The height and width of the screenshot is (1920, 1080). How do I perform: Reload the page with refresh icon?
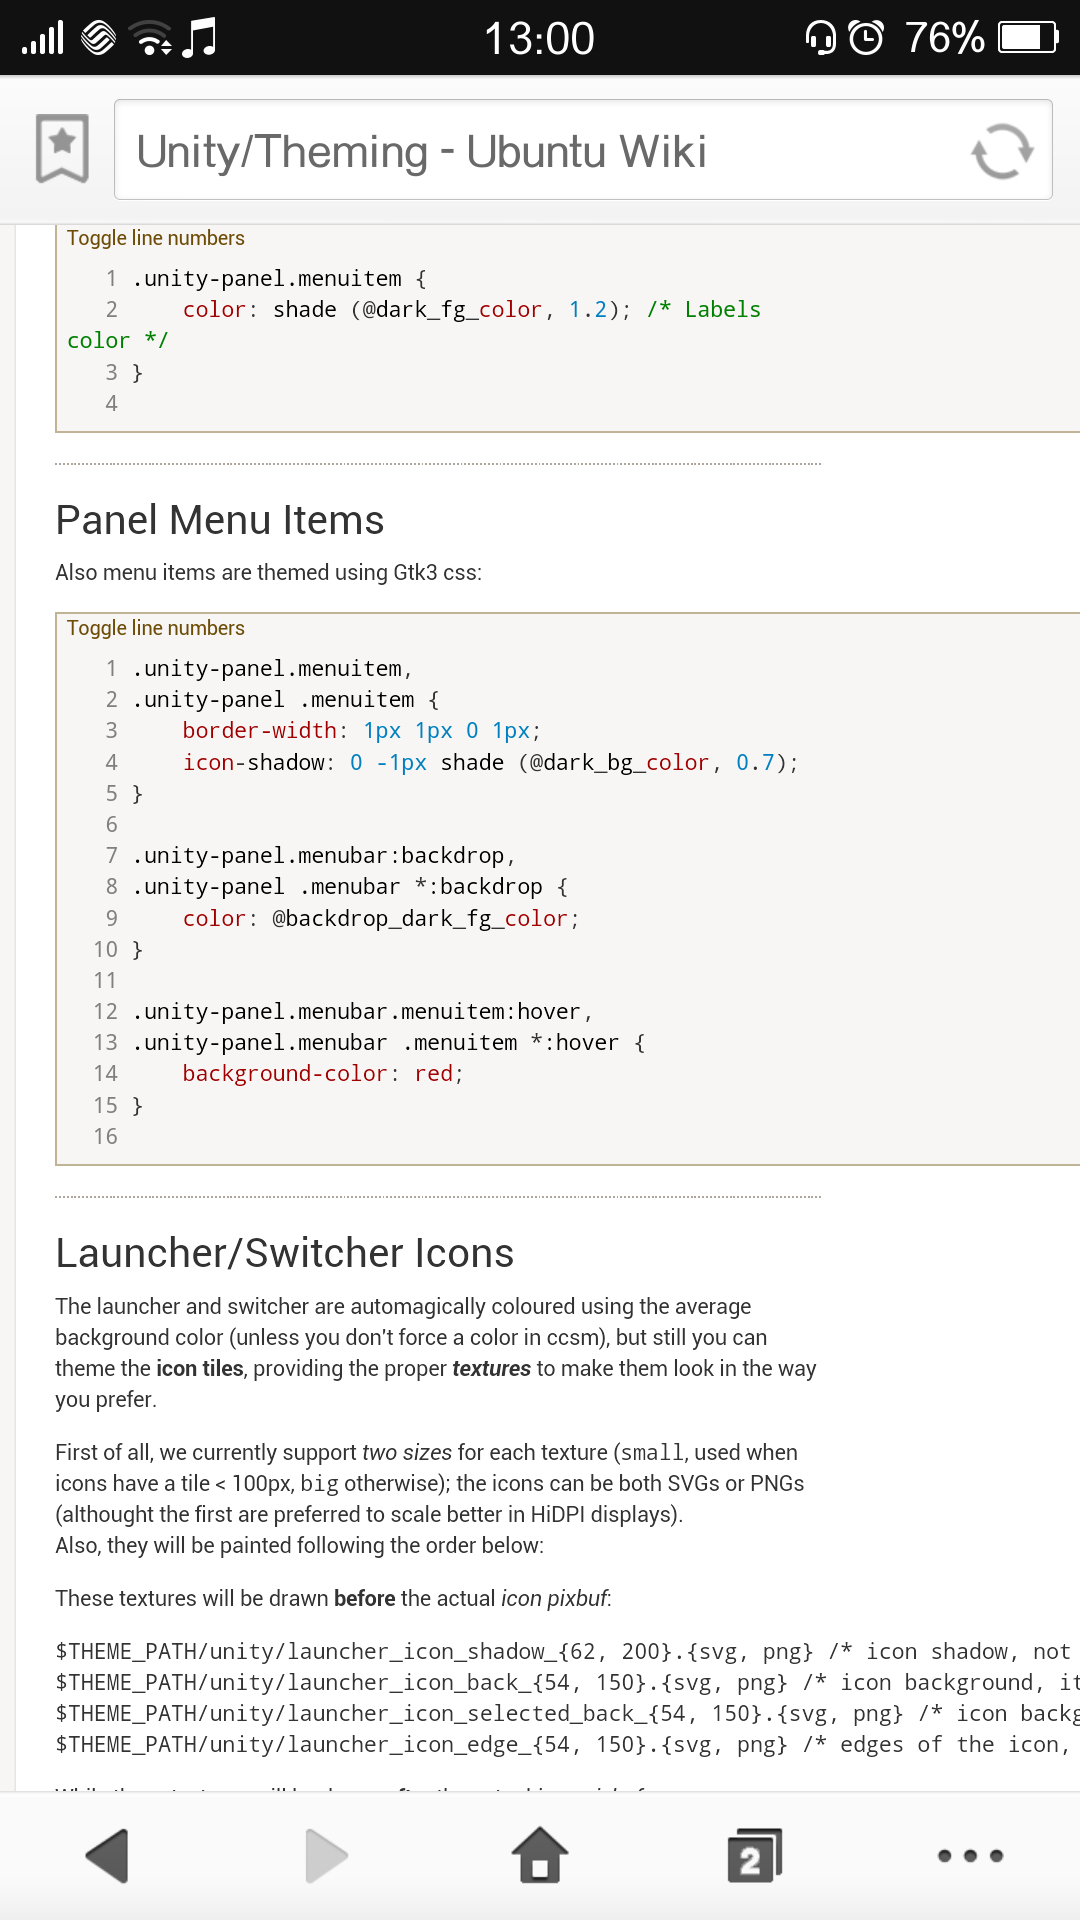point(1001,151)
